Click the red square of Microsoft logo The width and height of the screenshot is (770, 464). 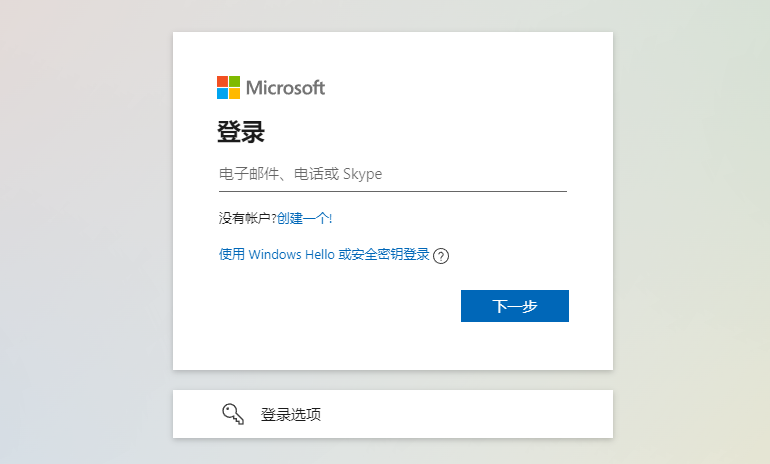tap(222, 82)
